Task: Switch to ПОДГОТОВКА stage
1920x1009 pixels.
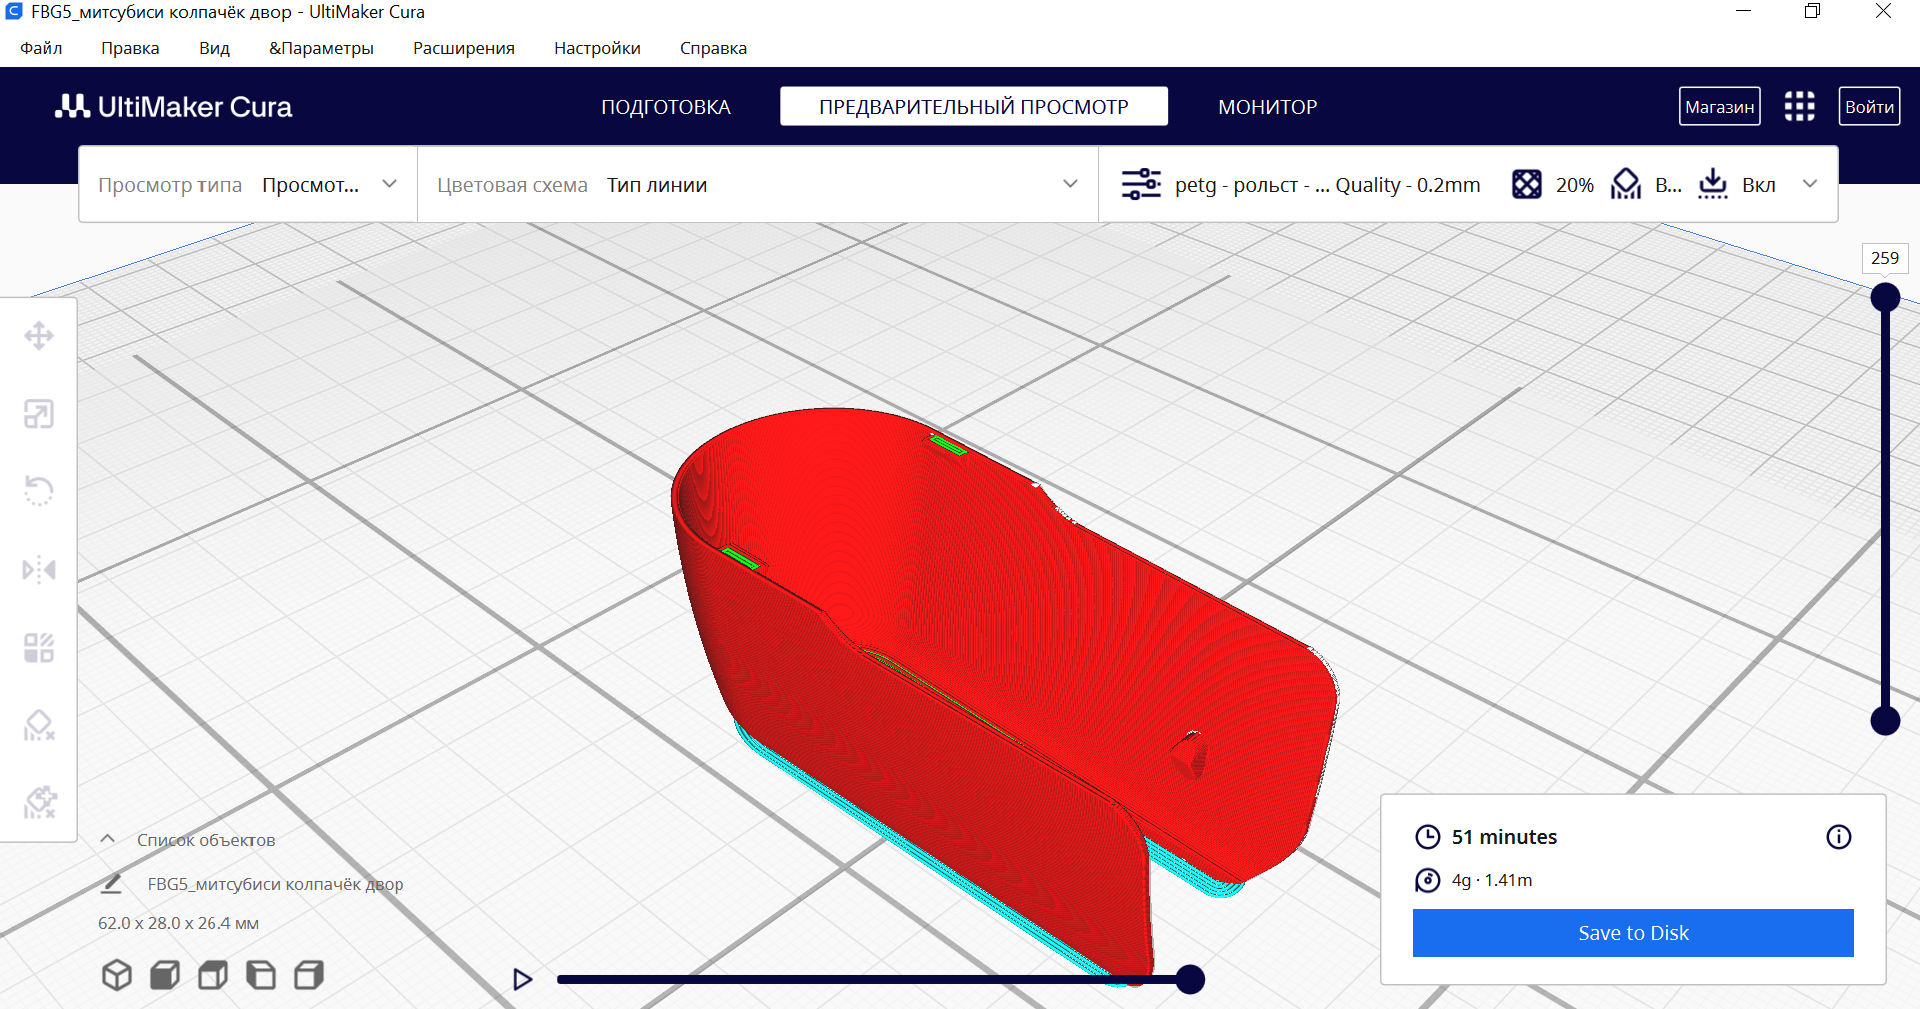Action: click(x=666, y=107)
